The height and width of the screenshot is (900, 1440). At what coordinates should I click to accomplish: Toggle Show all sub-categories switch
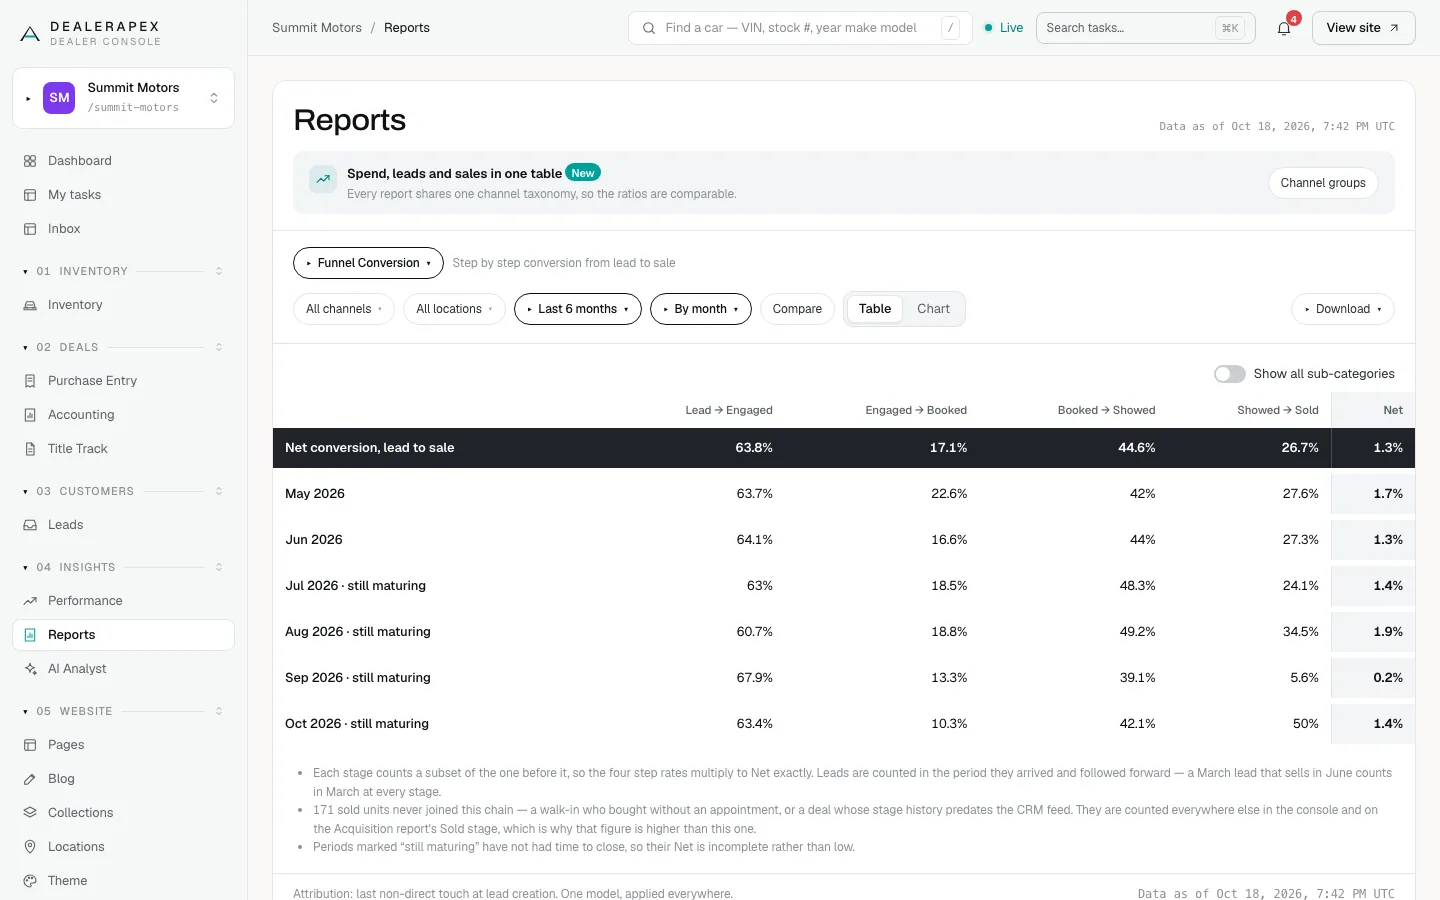[x=1230, y=374]
